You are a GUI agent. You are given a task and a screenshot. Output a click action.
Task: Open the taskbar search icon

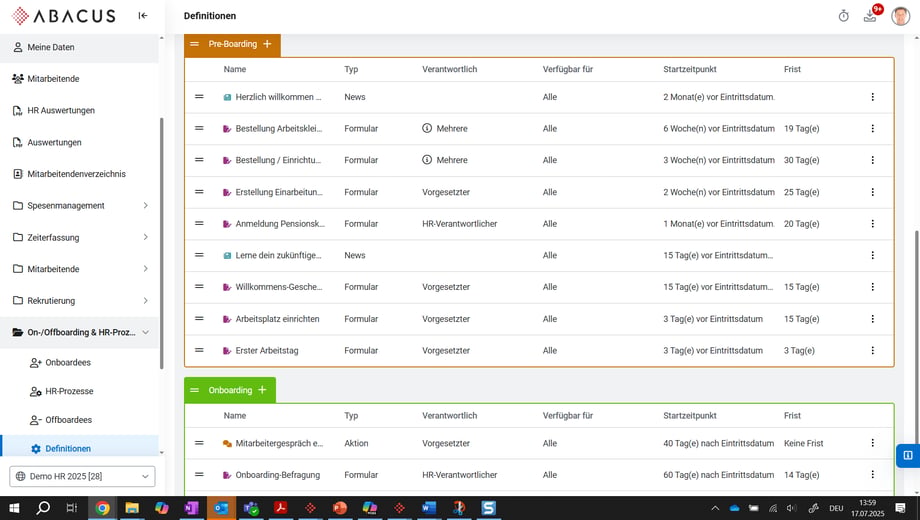[x=43, y=508]
